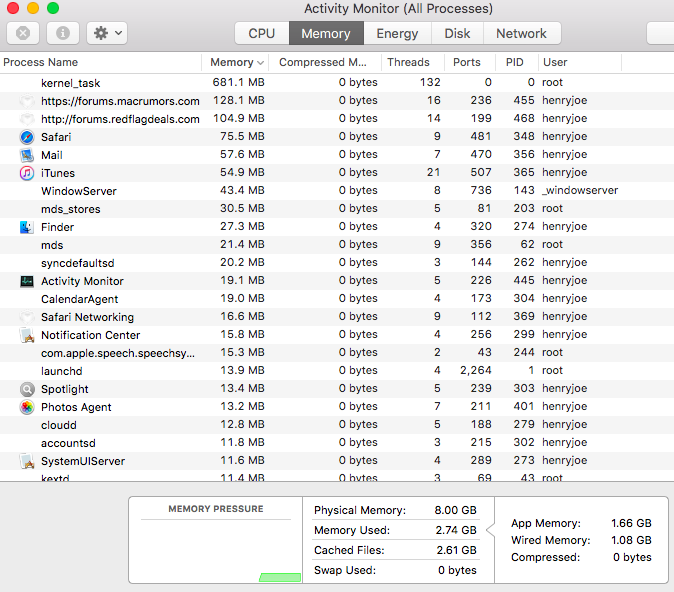
Task: Select the cloudd process row
Action: coord(337,425)
